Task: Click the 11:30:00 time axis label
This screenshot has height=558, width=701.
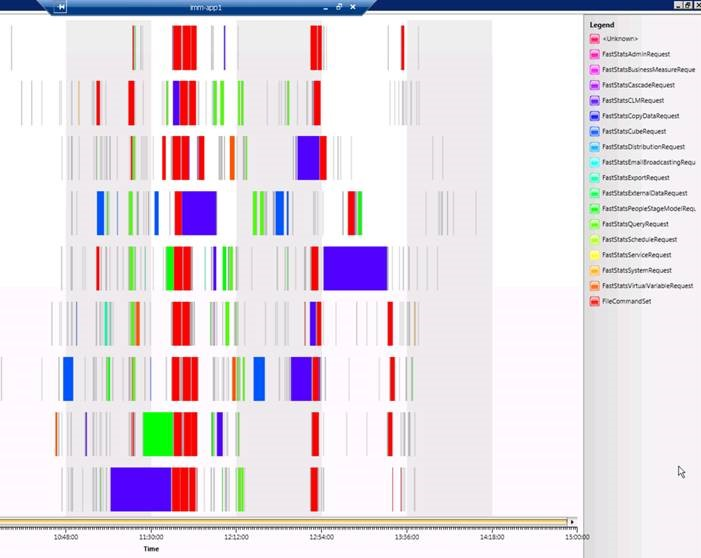Action: tap(151, 537)
